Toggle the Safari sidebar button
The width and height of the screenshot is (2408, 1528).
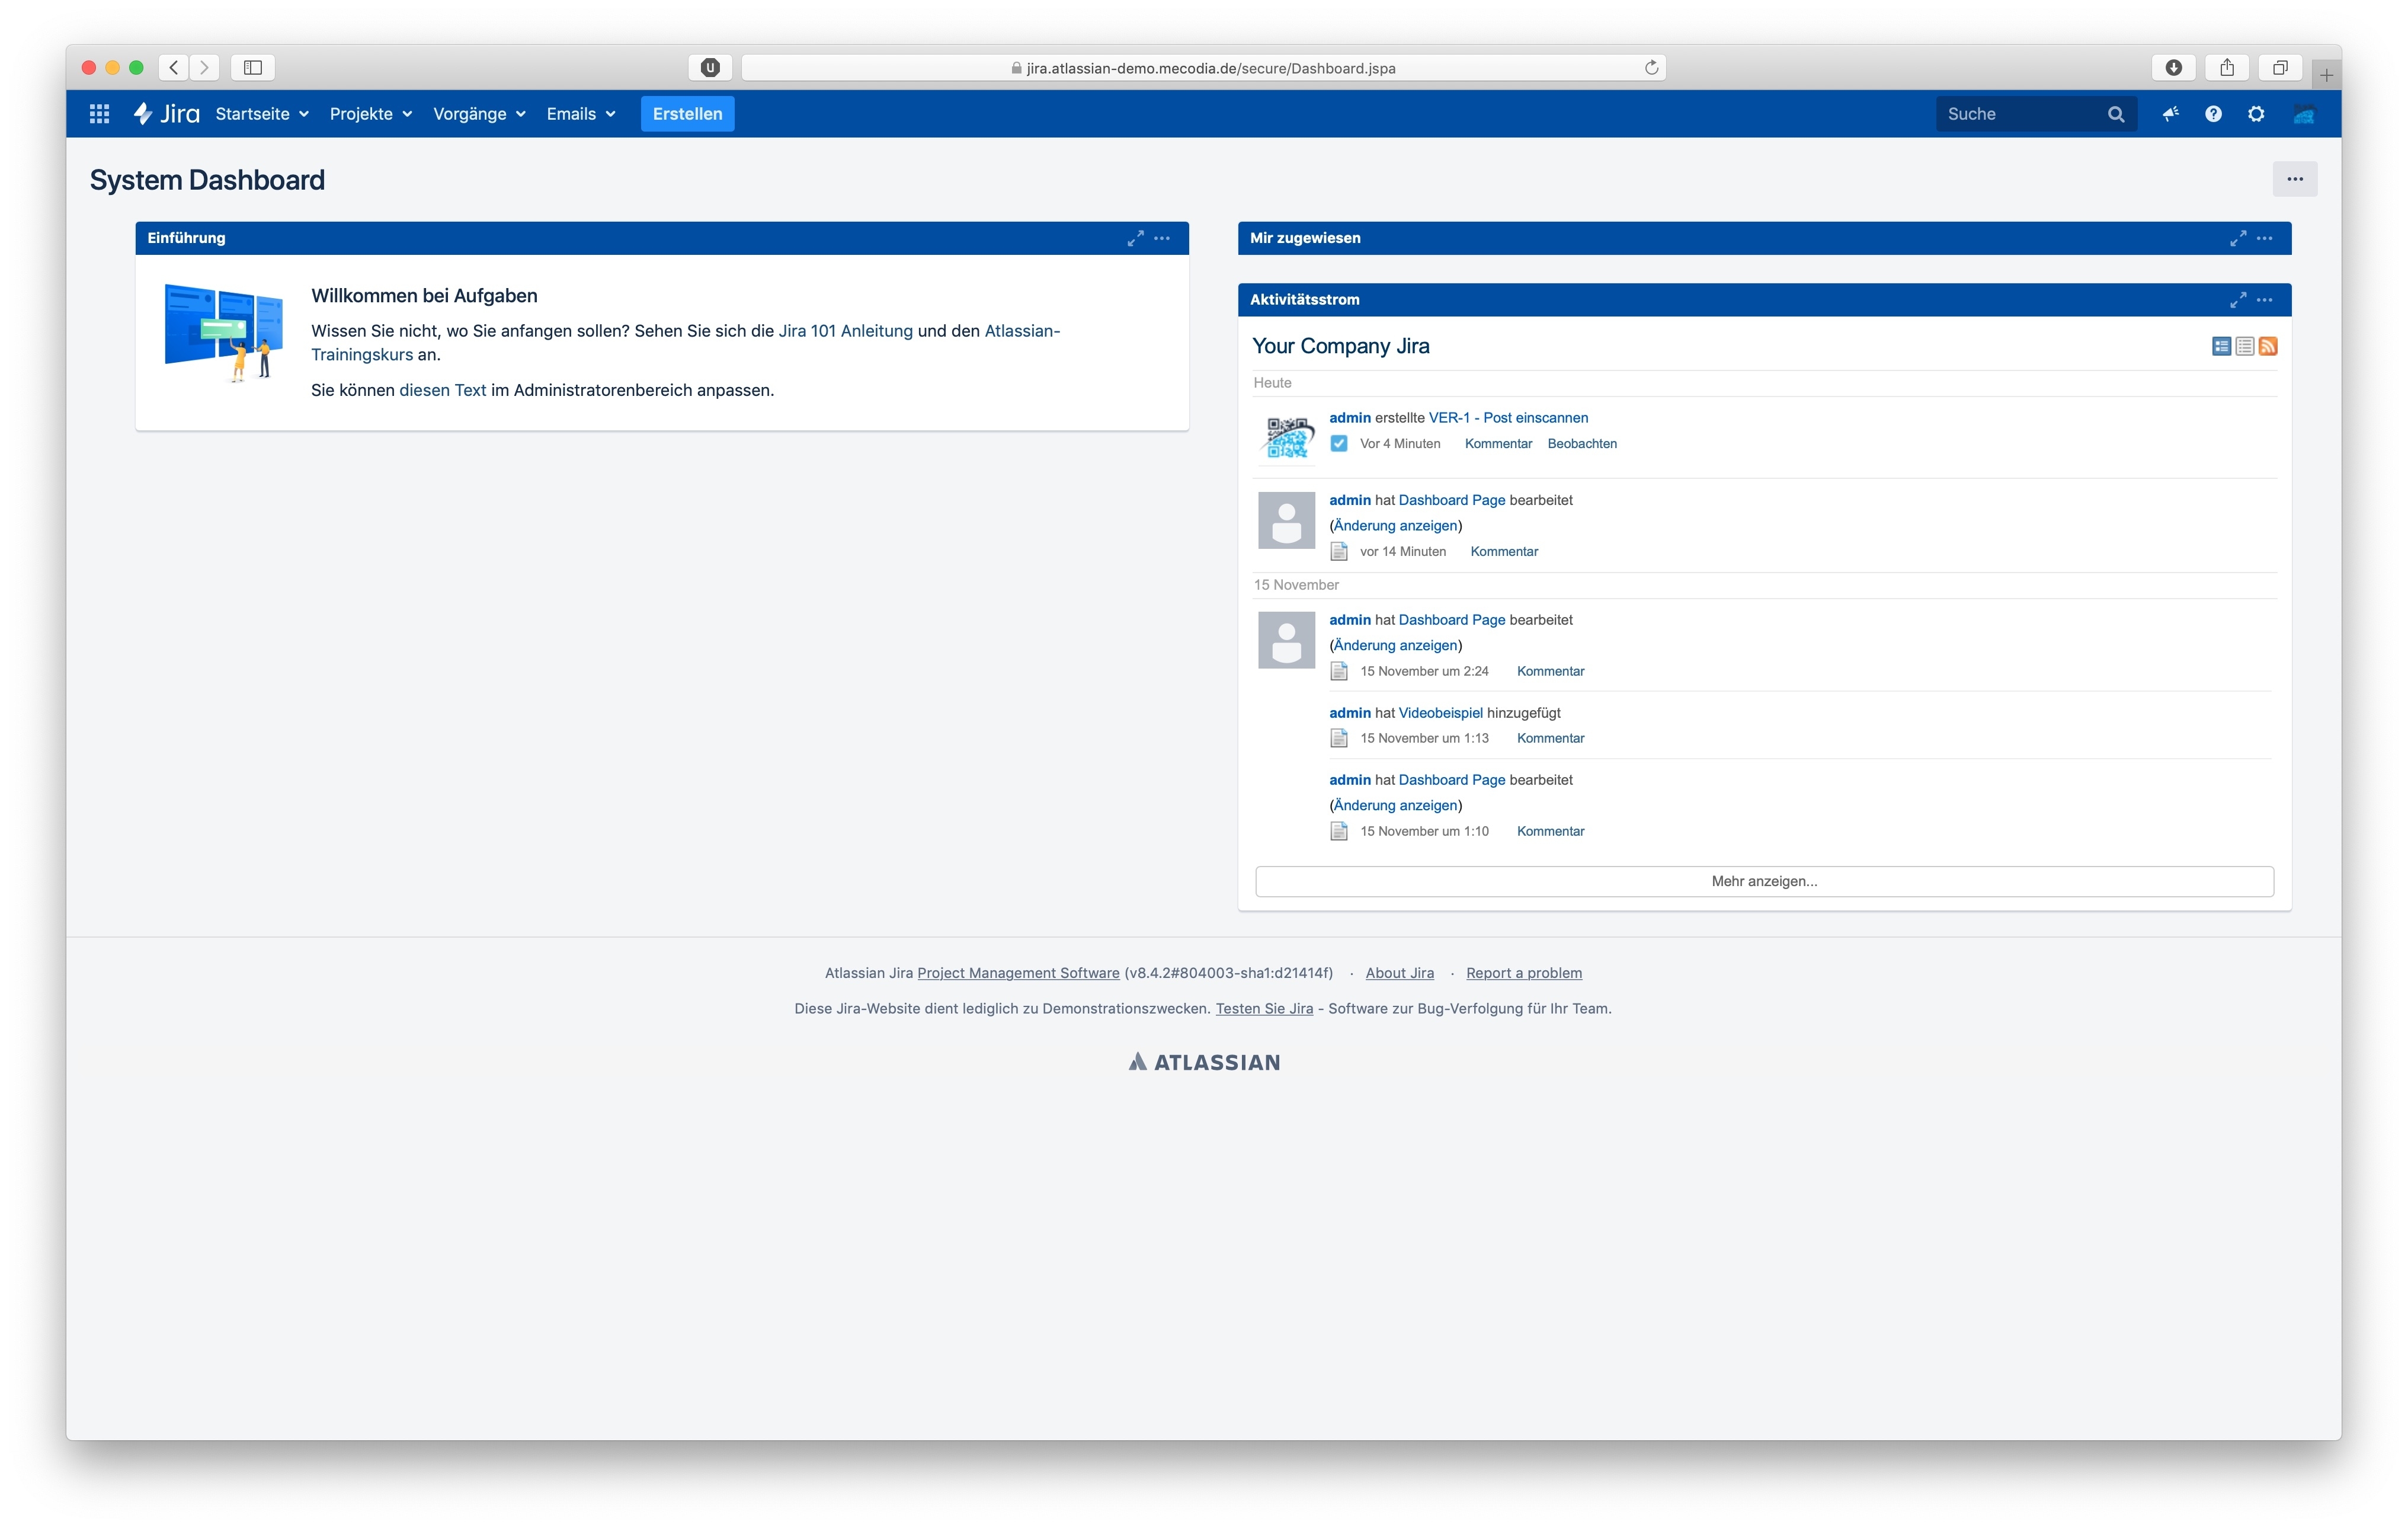[x=253, y=67]
